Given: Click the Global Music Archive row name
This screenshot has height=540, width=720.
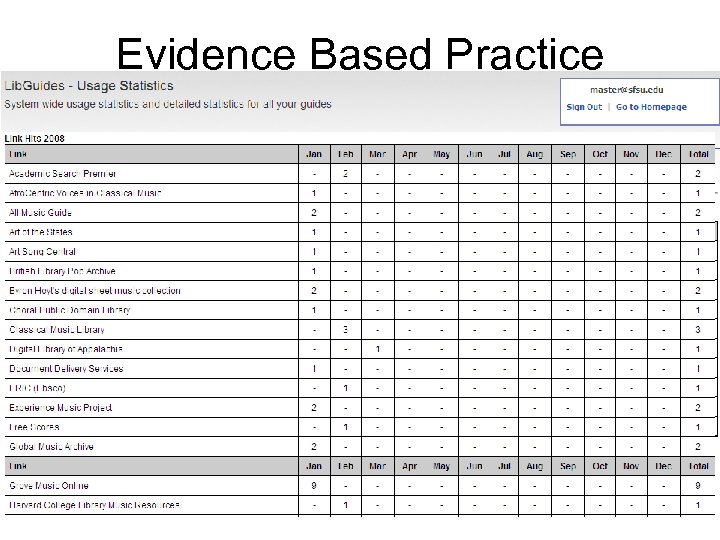Looking at the screenshot, I should pyautogui.click(x=51, y=447).
